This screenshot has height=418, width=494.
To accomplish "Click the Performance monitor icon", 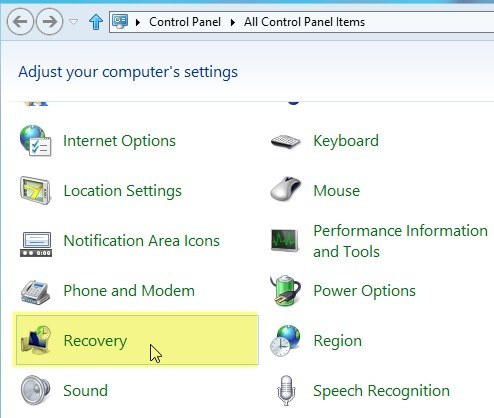I will pos(285,240).
